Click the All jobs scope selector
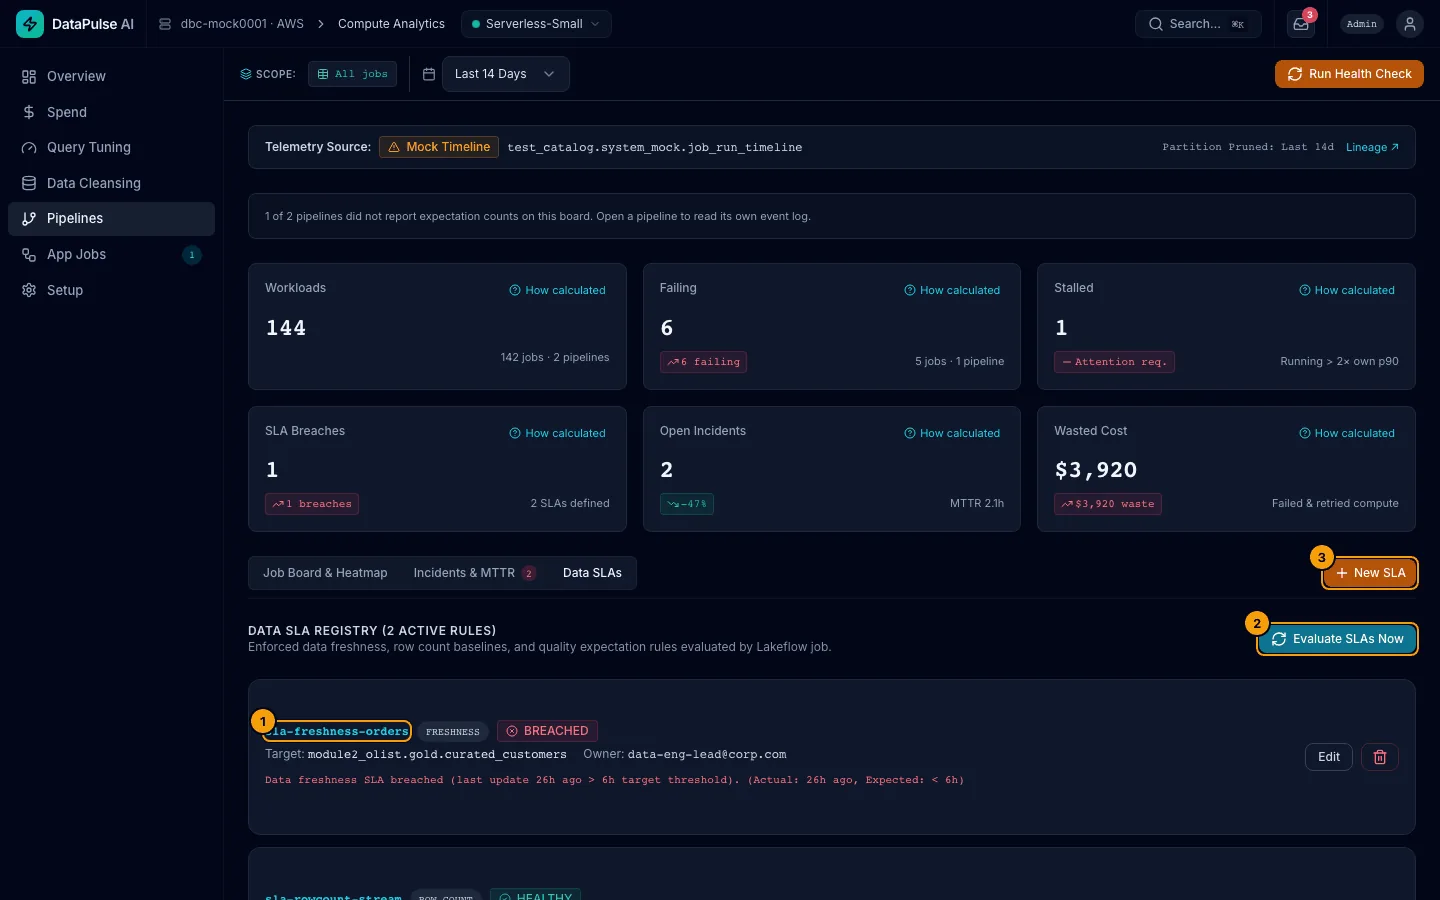The height and width of the screenshot is (900, 1440). 352,74
